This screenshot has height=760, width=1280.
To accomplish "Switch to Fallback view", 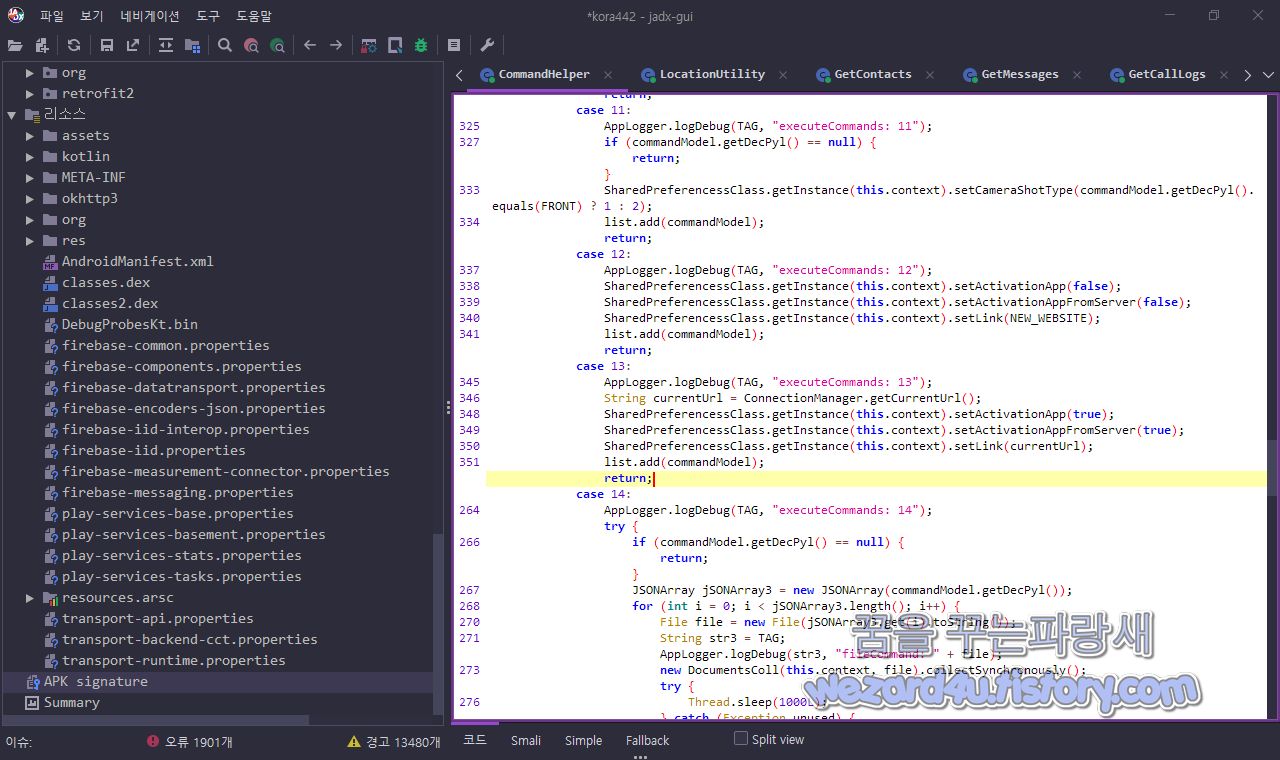I will pos(648,740).
